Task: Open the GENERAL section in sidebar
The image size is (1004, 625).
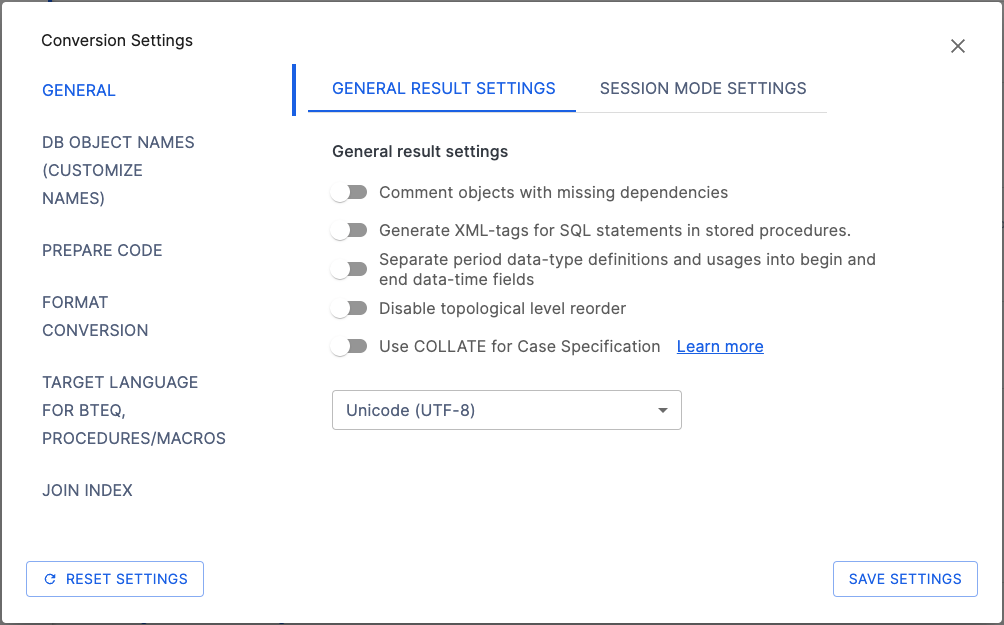Action: (79, 90)
